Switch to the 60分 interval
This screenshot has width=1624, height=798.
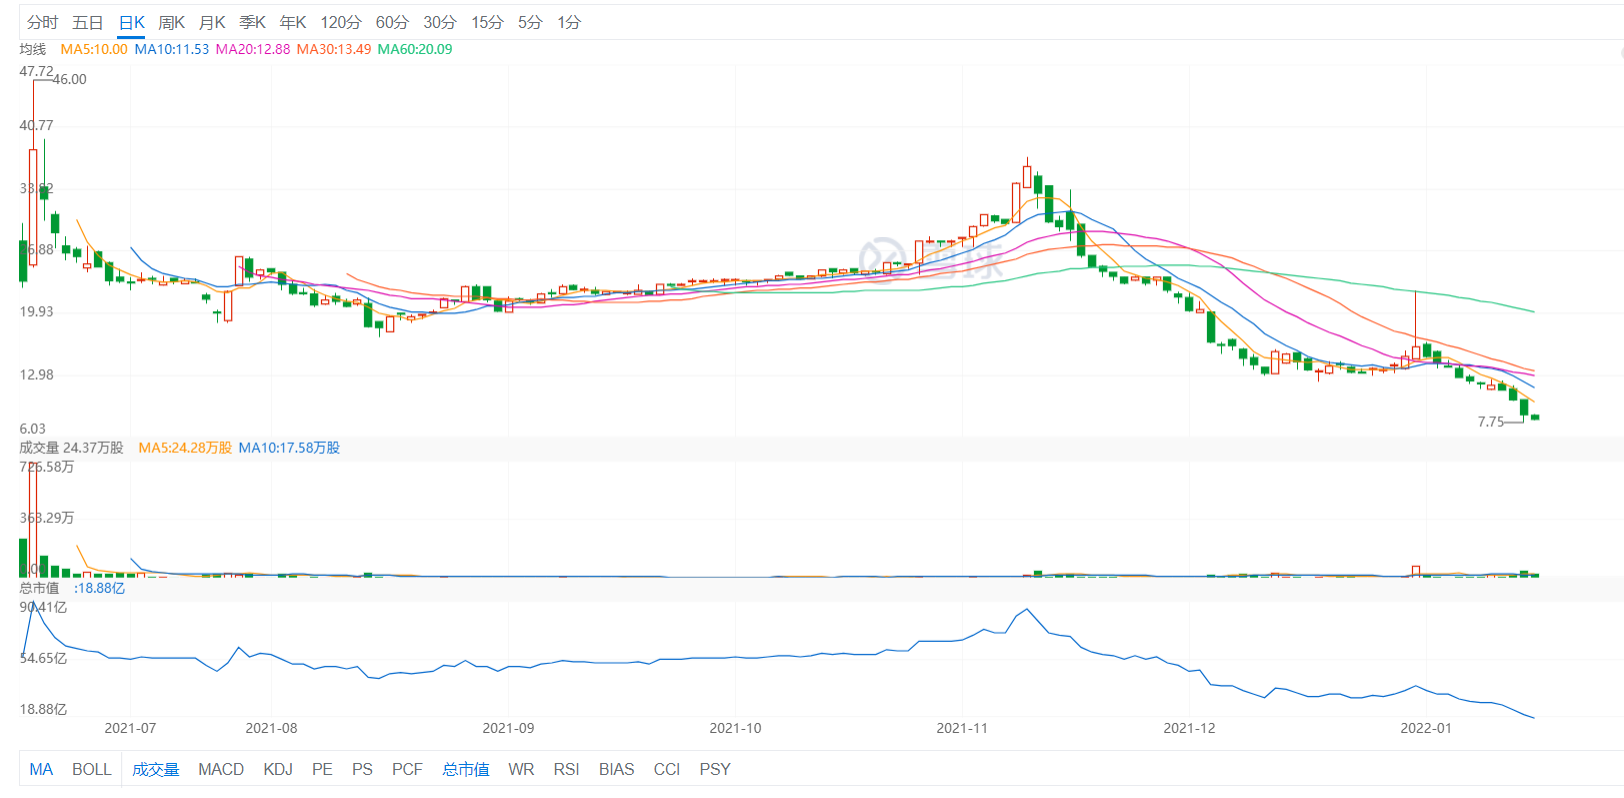pyautogui.click(x=392, y=22)
